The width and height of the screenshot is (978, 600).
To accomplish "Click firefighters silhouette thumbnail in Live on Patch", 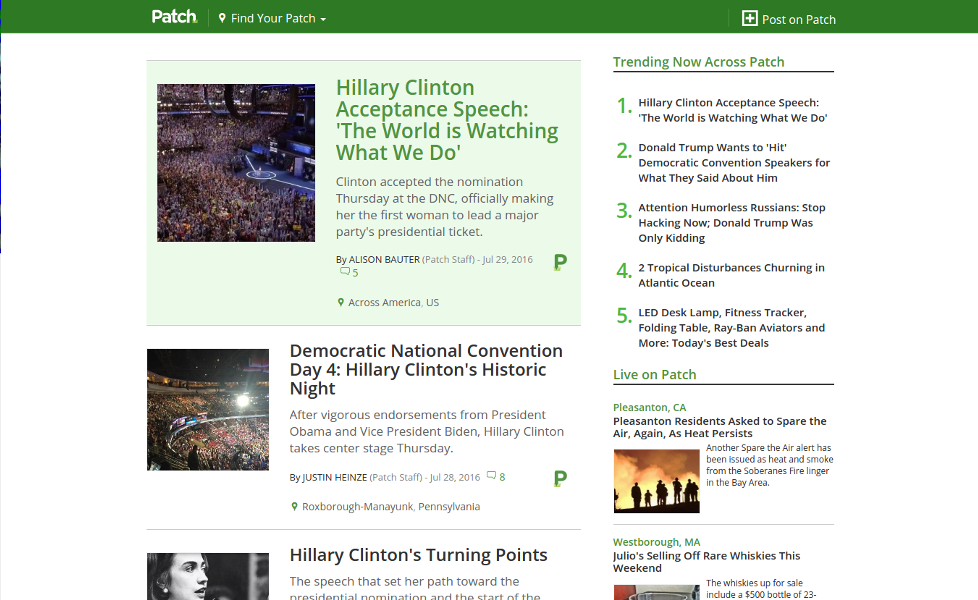I will (656, 481).
